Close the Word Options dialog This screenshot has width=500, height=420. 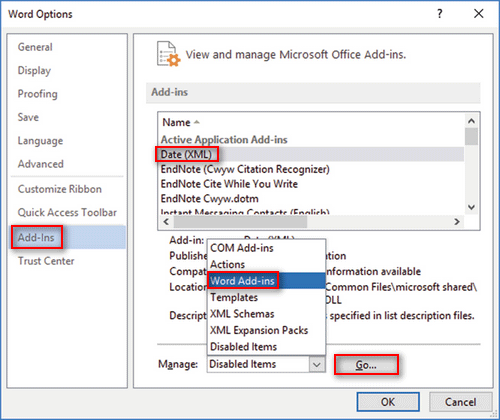tap(479, 14)
